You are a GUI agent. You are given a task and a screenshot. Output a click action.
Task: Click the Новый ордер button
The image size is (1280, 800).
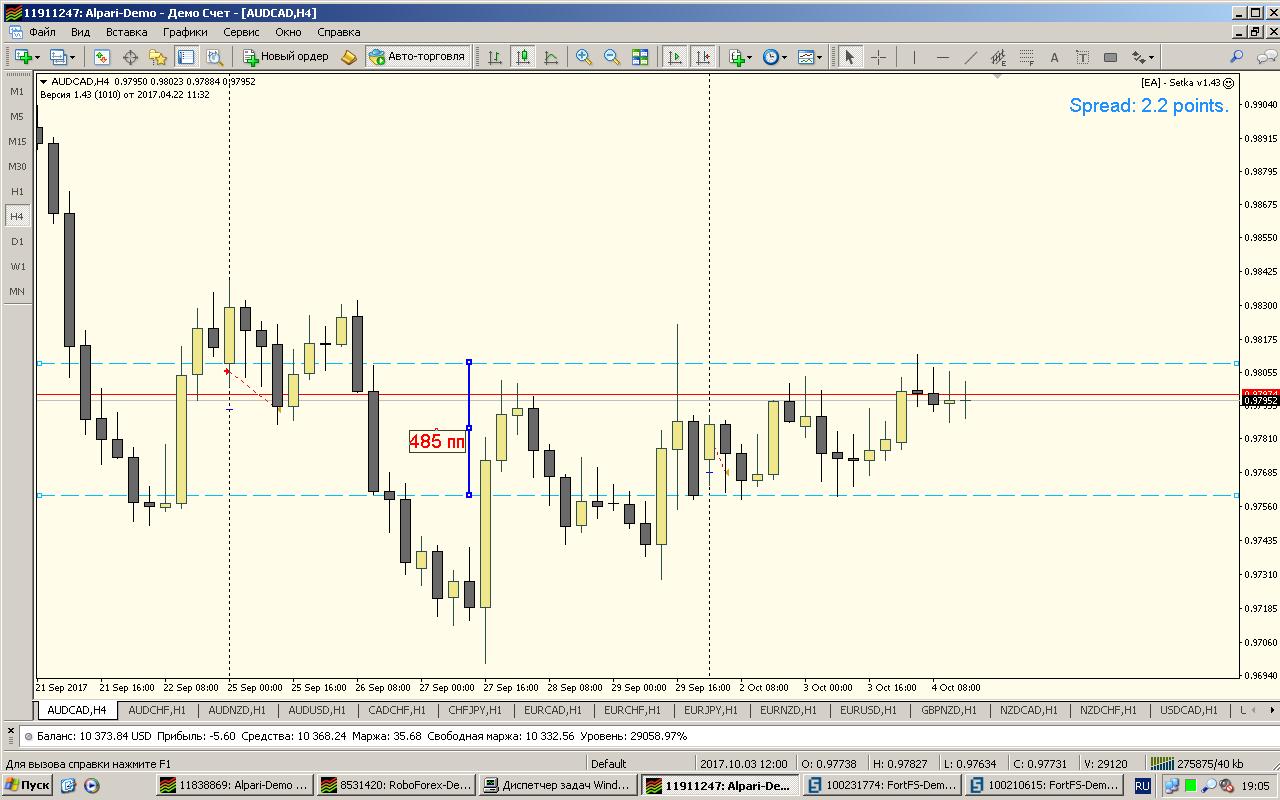[x=286, y=57]
